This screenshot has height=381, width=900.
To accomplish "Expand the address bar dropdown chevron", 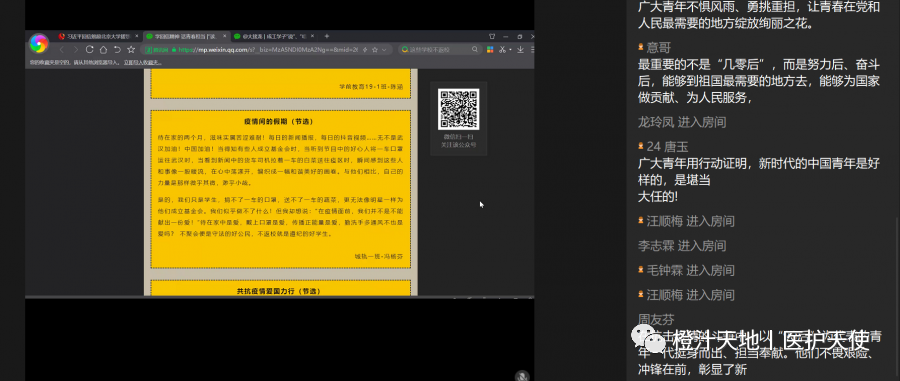I will click(x=384, y=50).
